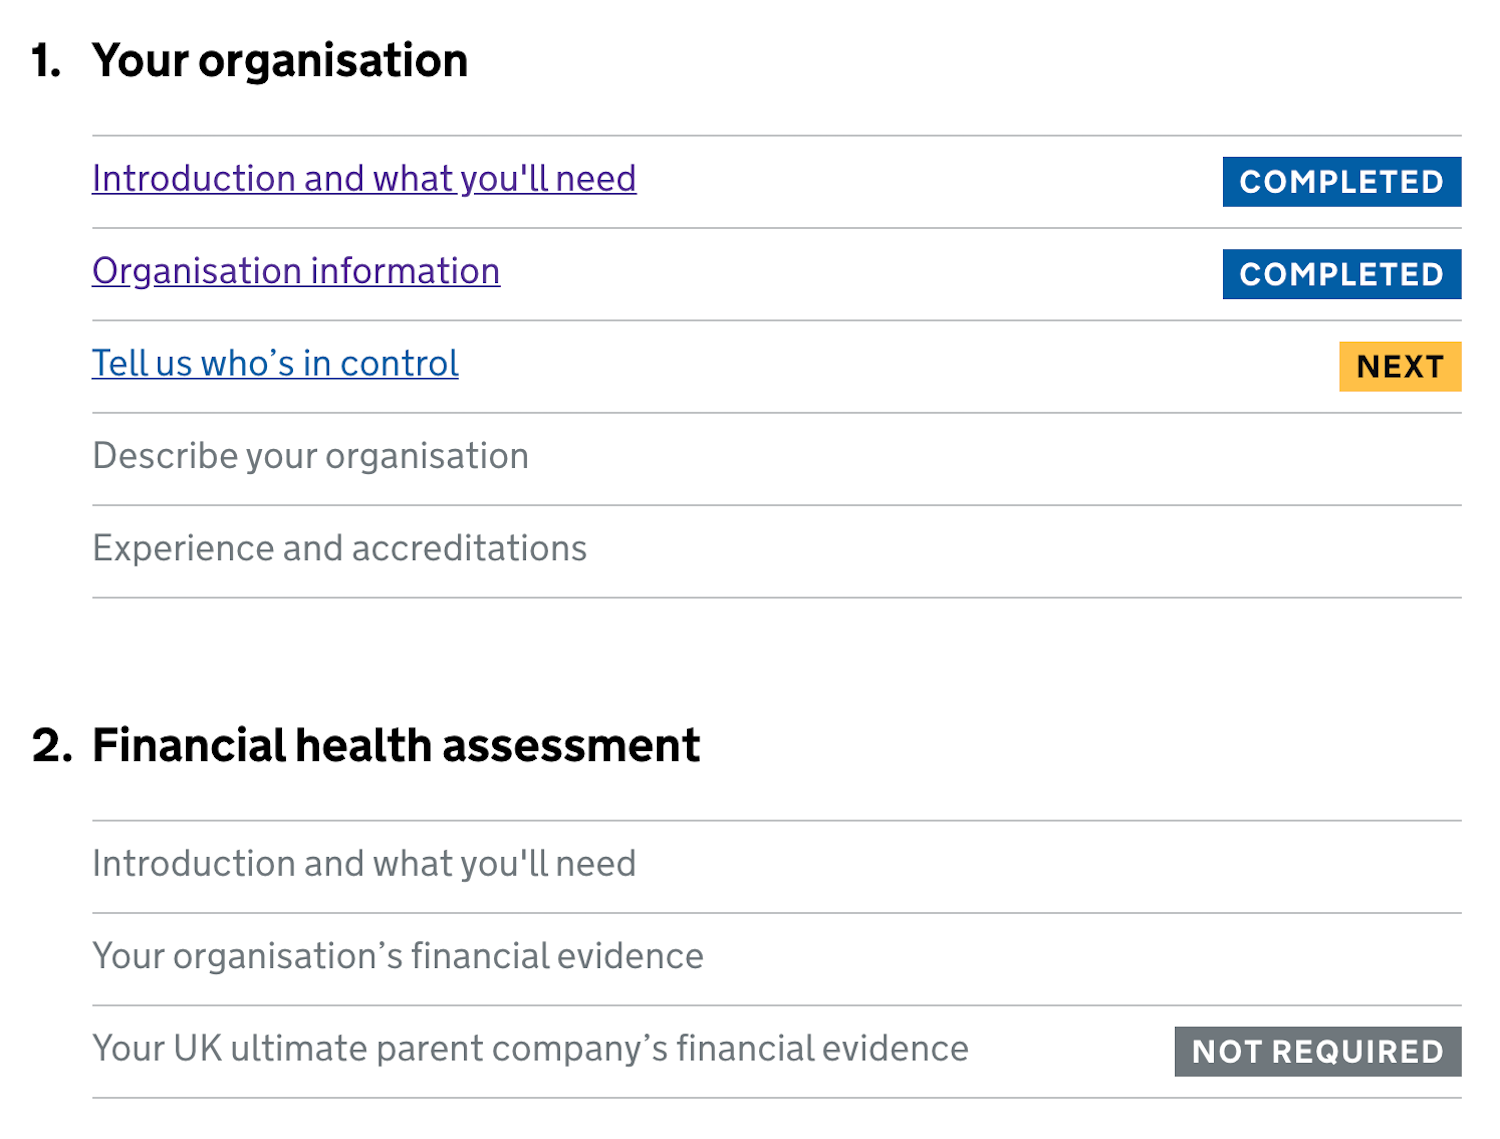Click section number 2 beside Financial health assessment
This screenshot has width=1500, height=1139.
tap(51, 746)
